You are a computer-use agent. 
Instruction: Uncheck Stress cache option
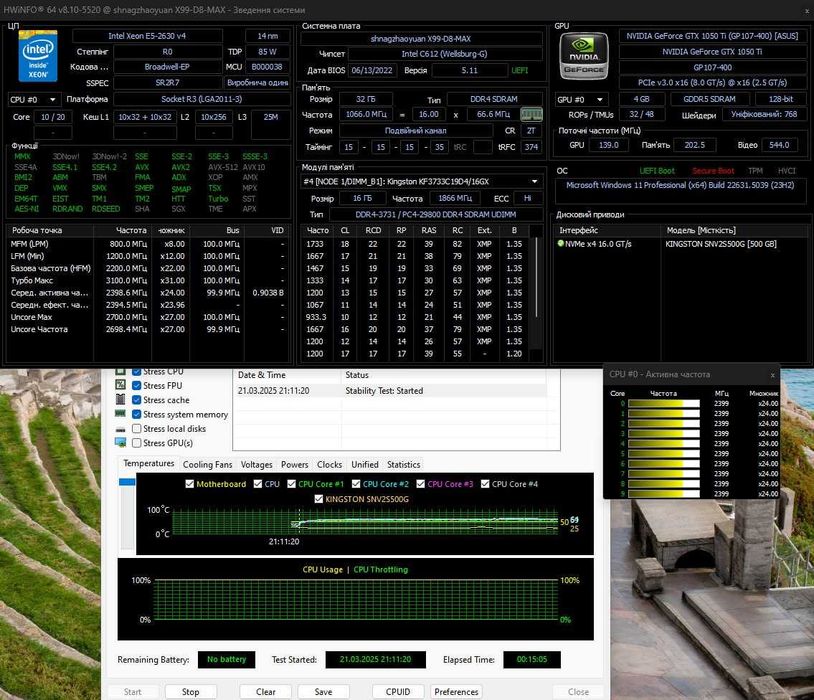tap(137, 400)
